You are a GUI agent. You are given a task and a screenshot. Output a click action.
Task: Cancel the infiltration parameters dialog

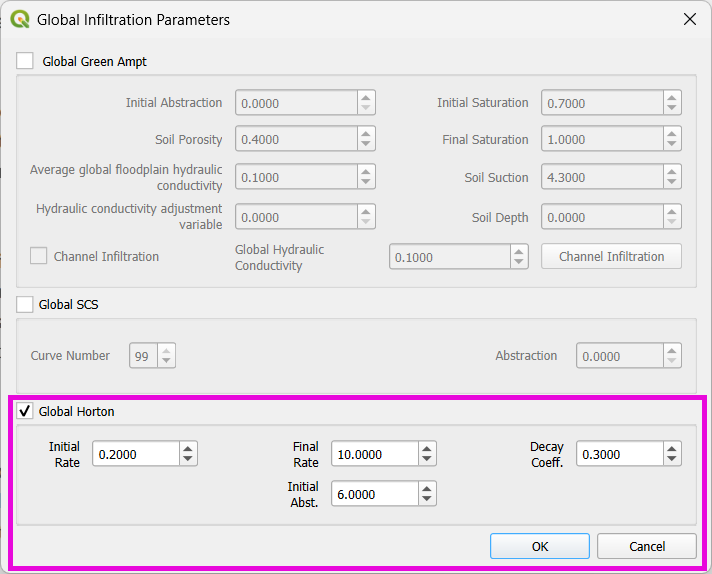(646, 546)
